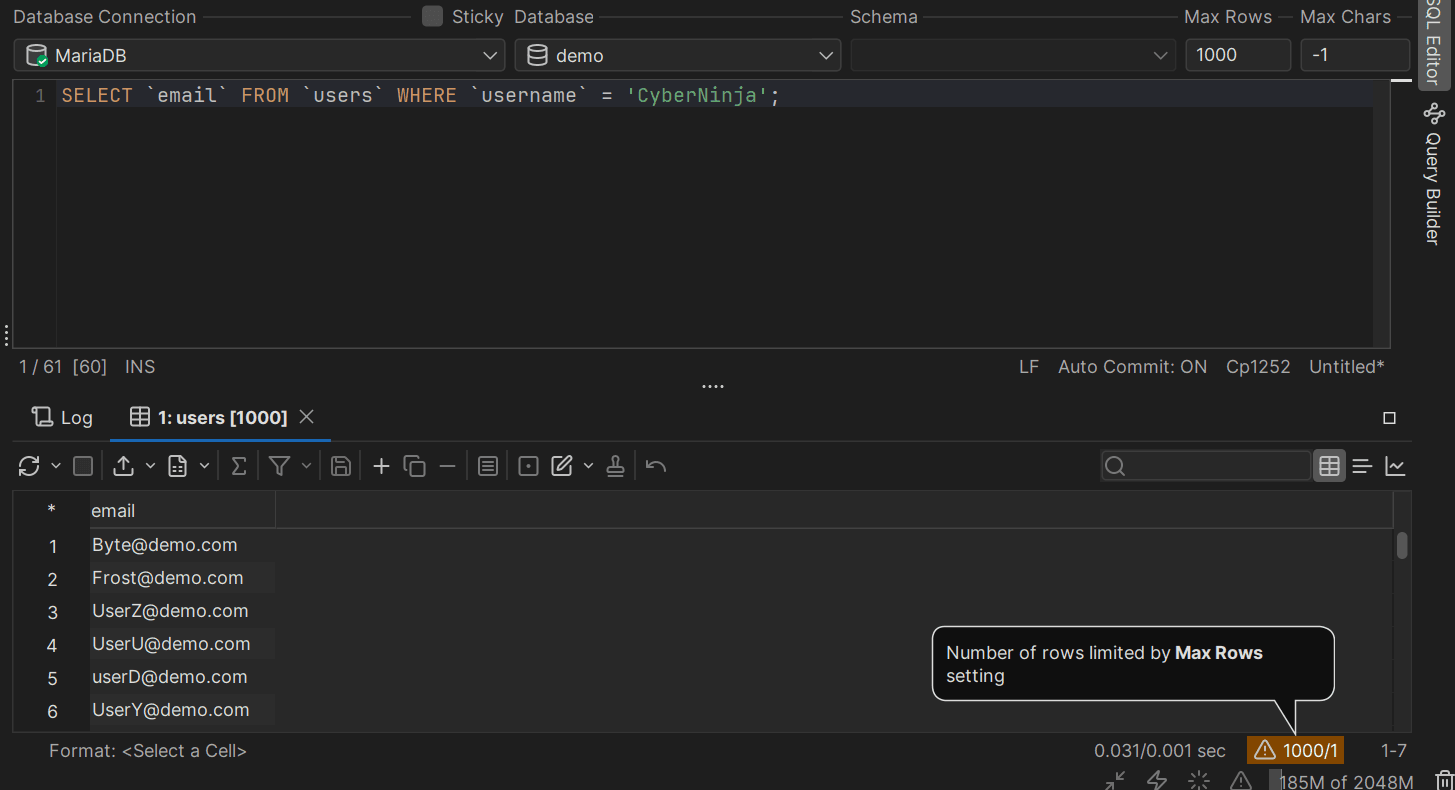The height and width of the screenshot is (790, 1455).
Task: Select the UserZ@demo.com cell
Action: (182, 611)
